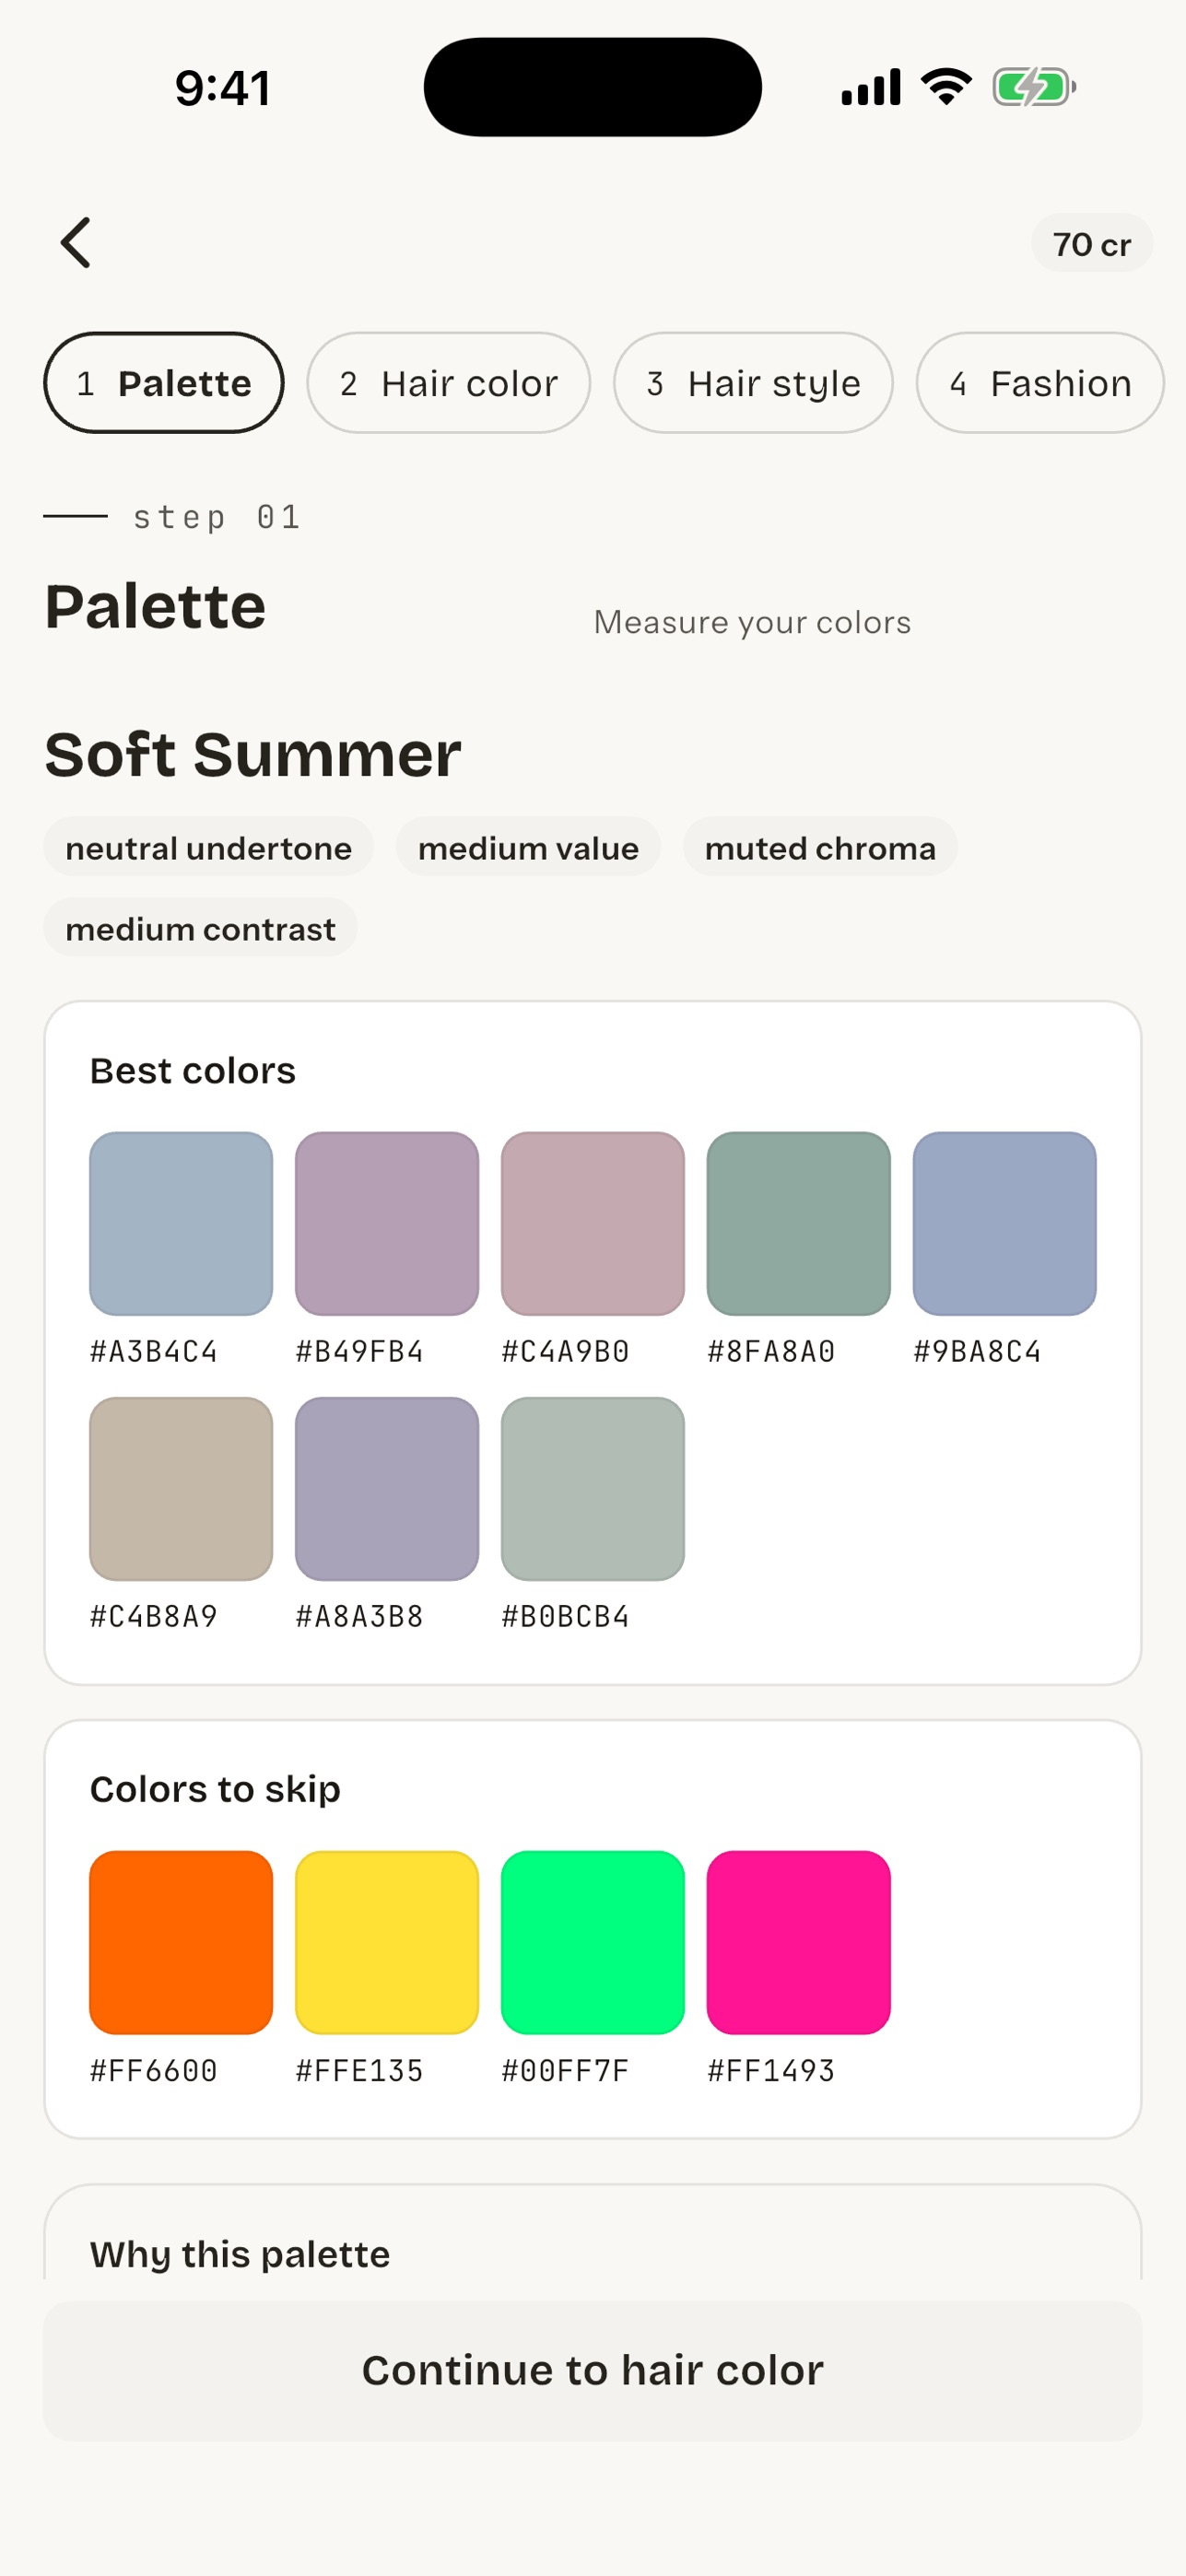Go to the Hair style tab
Screen dimensions: 1186x2576
(x=753, y=383)
